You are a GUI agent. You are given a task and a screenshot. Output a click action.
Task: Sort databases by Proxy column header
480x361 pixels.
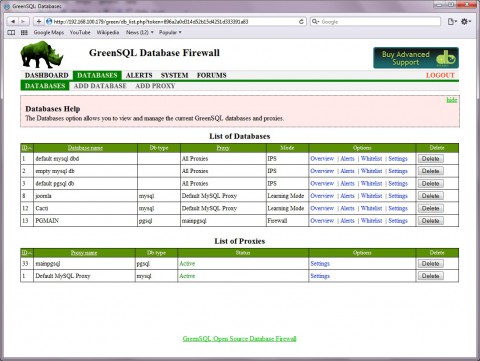[x=223, y=148]
